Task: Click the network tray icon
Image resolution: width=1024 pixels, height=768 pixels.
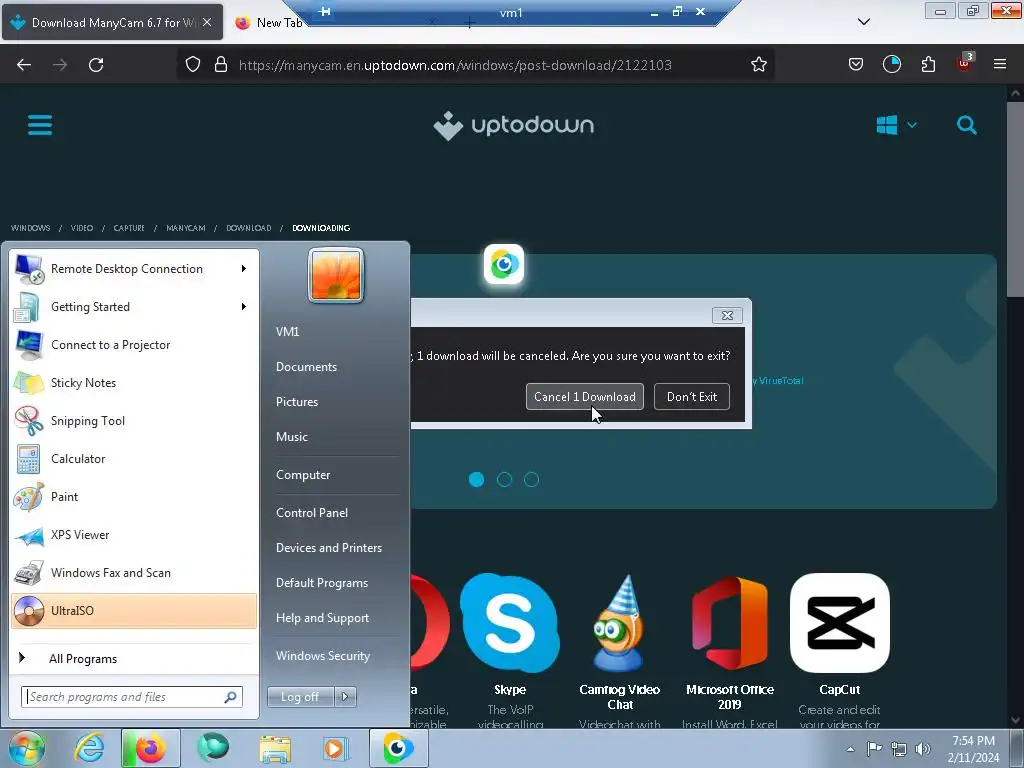Action: click(899, 749)
